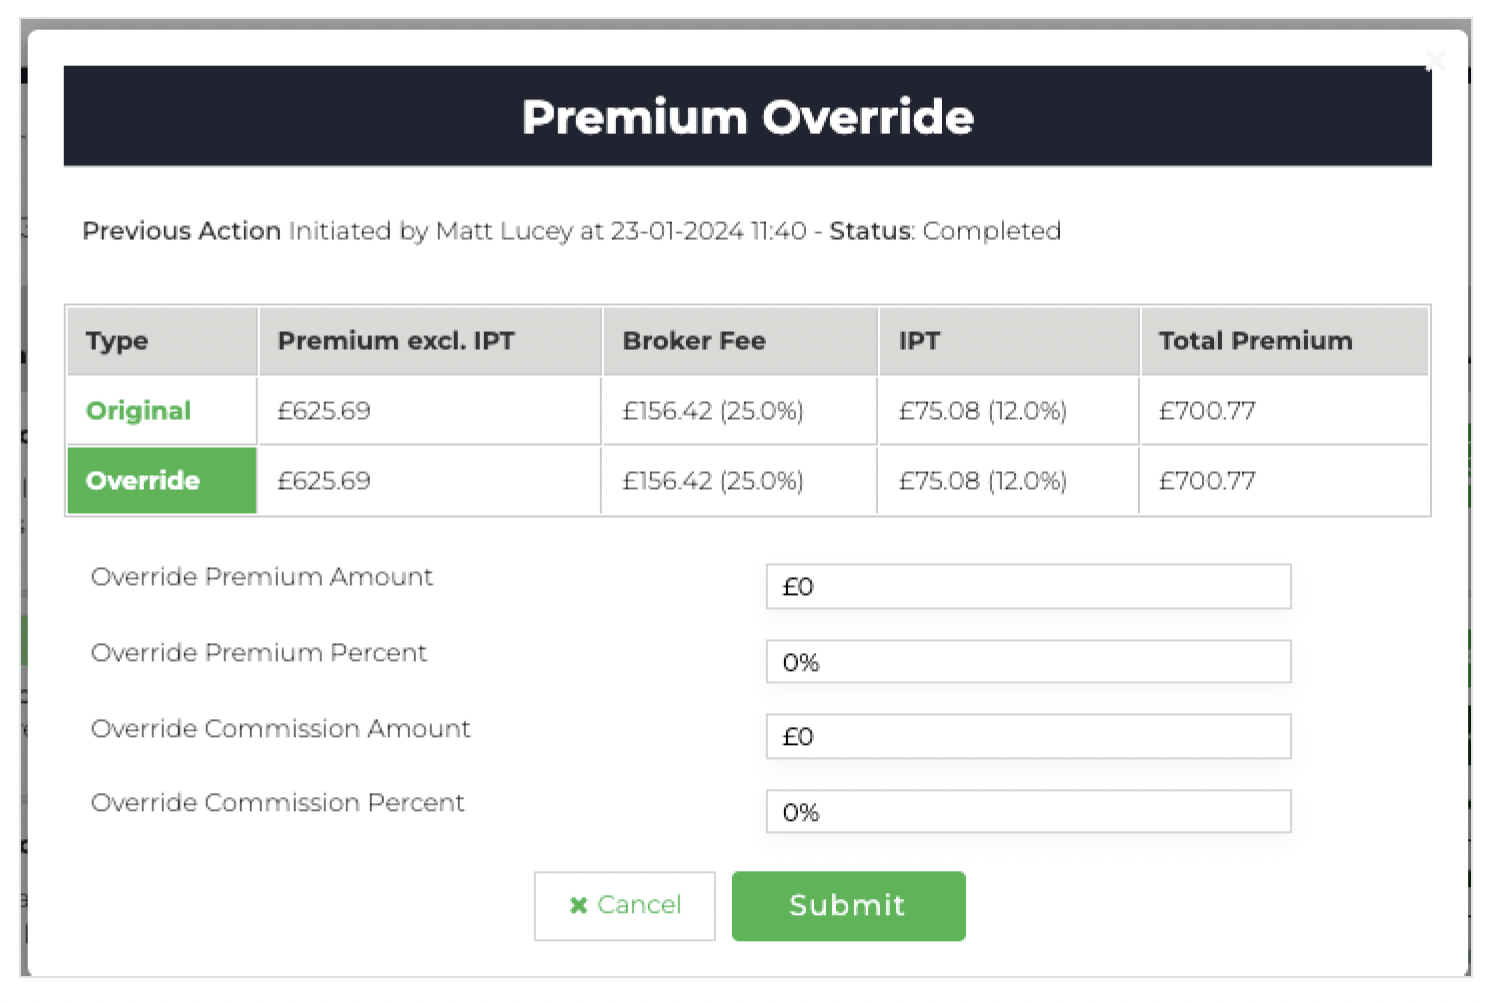Focus the Override Premium Percent field
This screenshot has height=1004, width=1490.
(x=1028, y=662)
